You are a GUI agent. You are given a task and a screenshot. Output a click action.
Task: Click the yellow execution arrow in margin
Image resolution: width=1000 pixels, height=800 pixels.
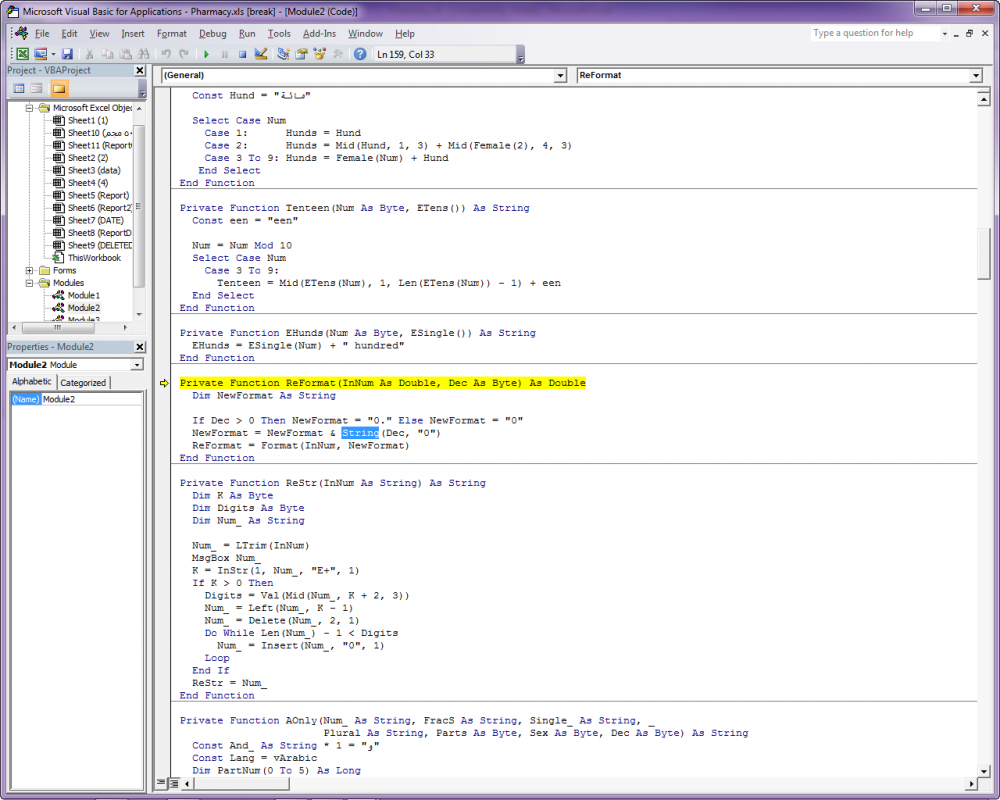[x=164, y=383]
